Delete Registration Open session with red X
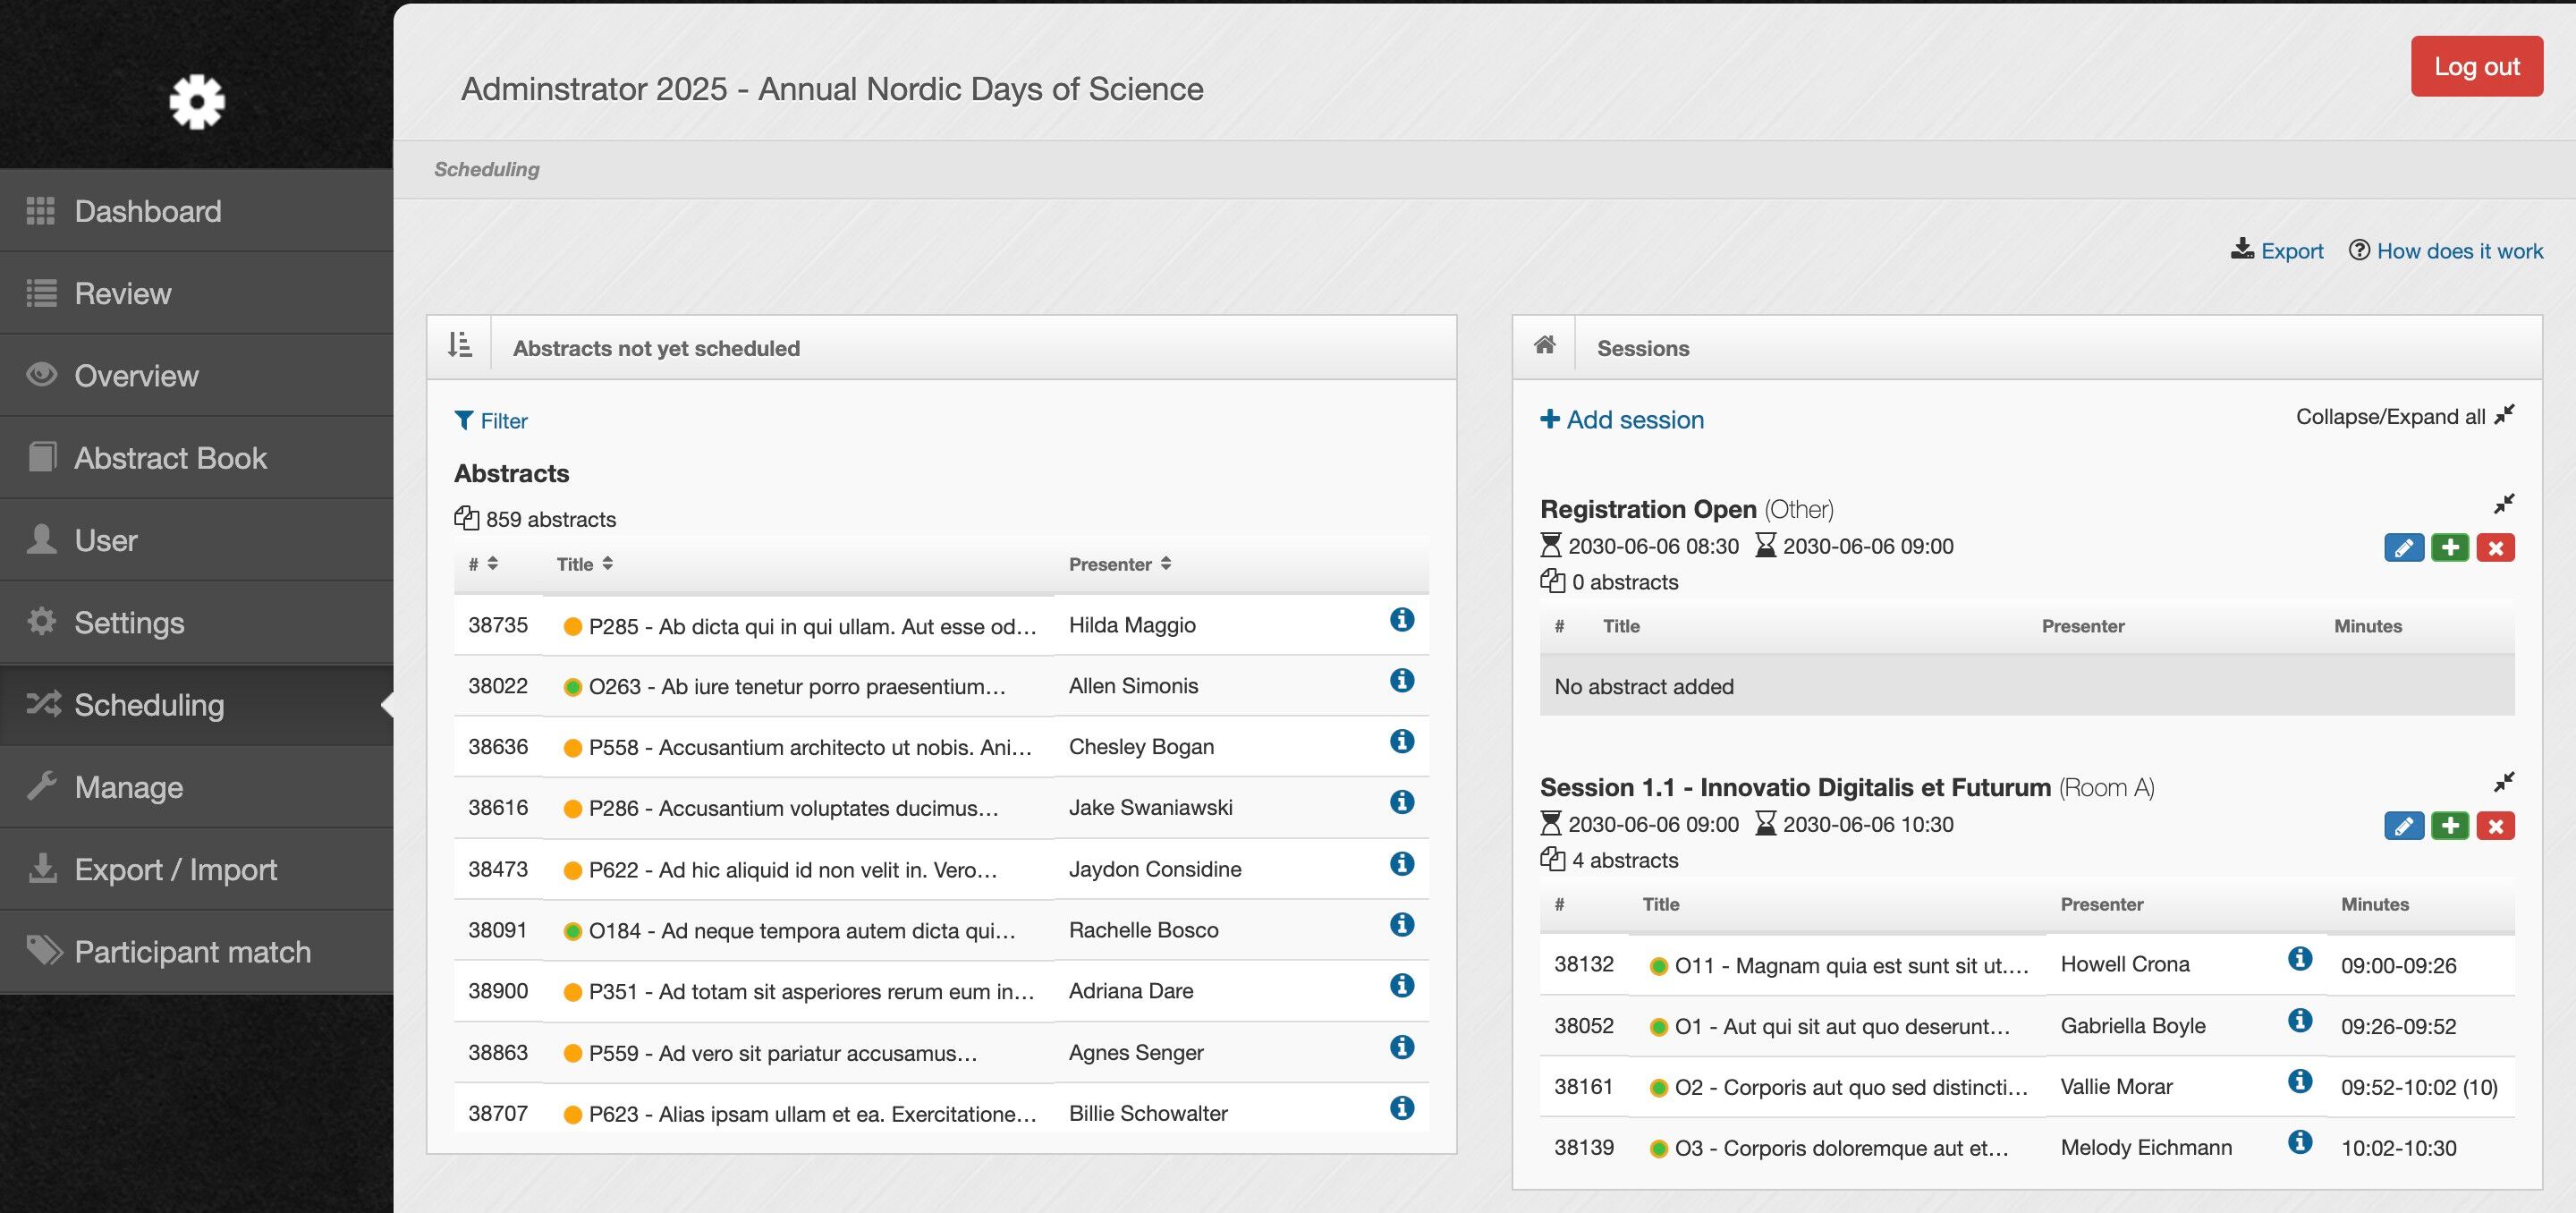The image size is (2576, 1213). [x=2495, y=548]
